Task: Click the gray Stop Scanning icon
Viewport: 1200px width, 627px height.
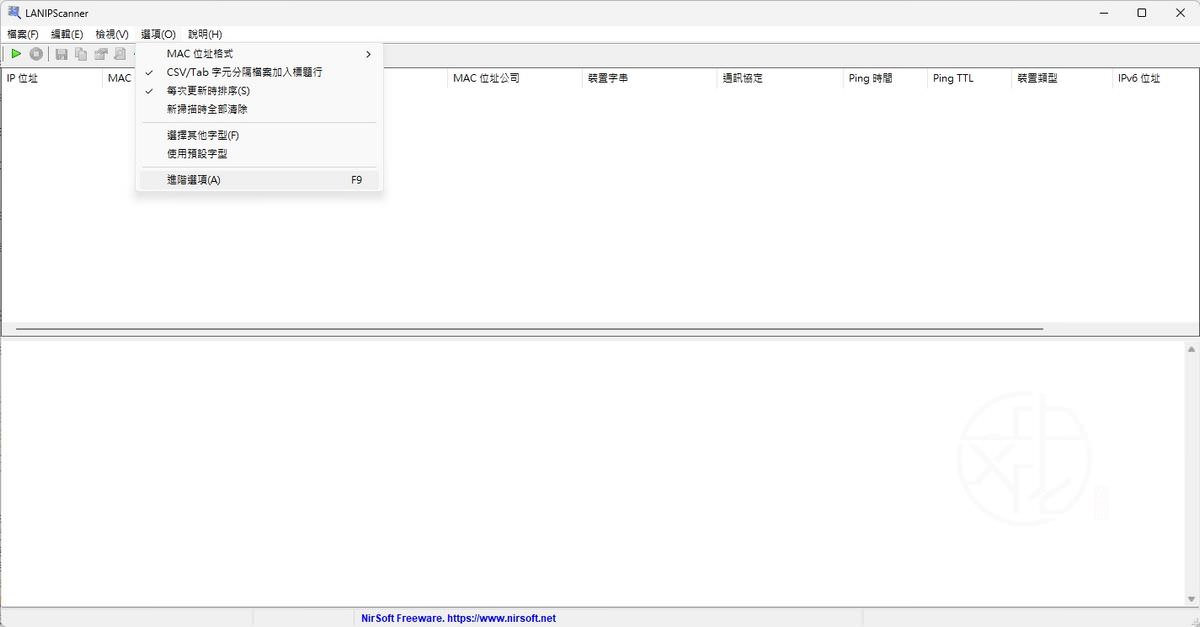Action: point(36,54)
